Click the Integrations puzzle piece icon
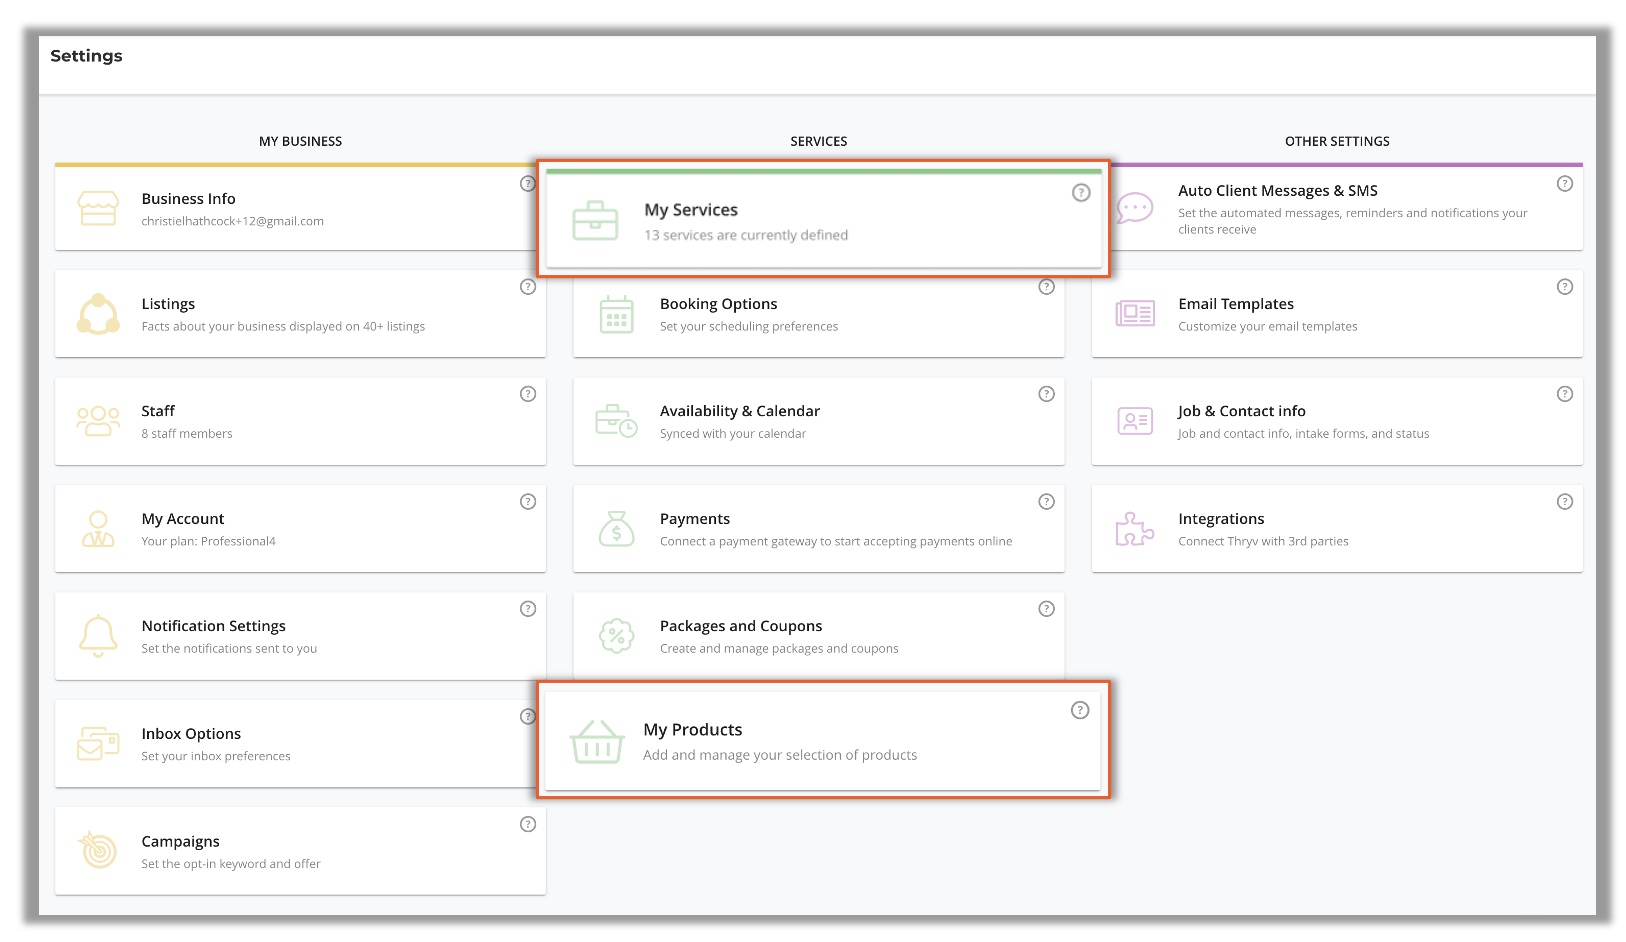This screenshot has width=1626, height=942. [1134, 529]
